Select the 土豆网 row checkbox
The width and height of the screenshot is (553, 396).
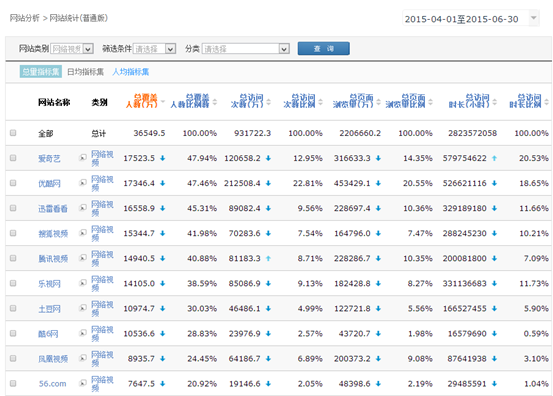point(13,308)
